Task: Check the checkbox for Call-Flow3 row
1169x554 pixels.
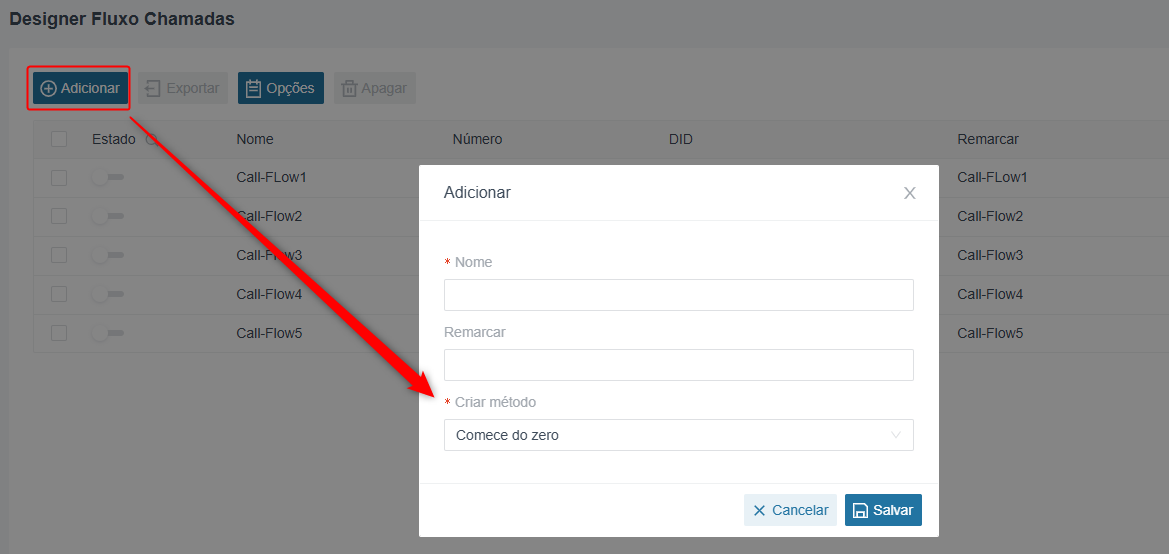Action: pos(59,255)
